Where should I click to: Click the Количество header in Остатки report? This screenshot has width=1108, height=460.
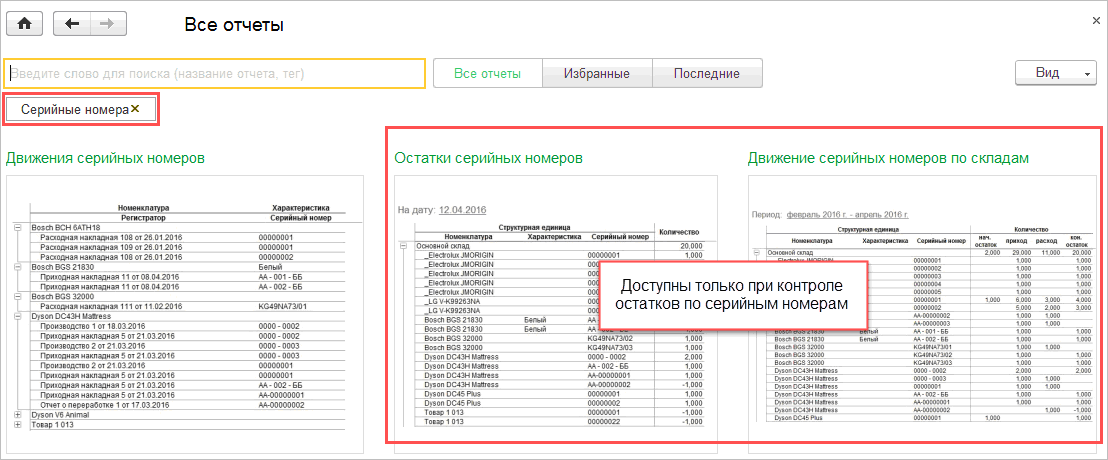click(x=679, y=232)
